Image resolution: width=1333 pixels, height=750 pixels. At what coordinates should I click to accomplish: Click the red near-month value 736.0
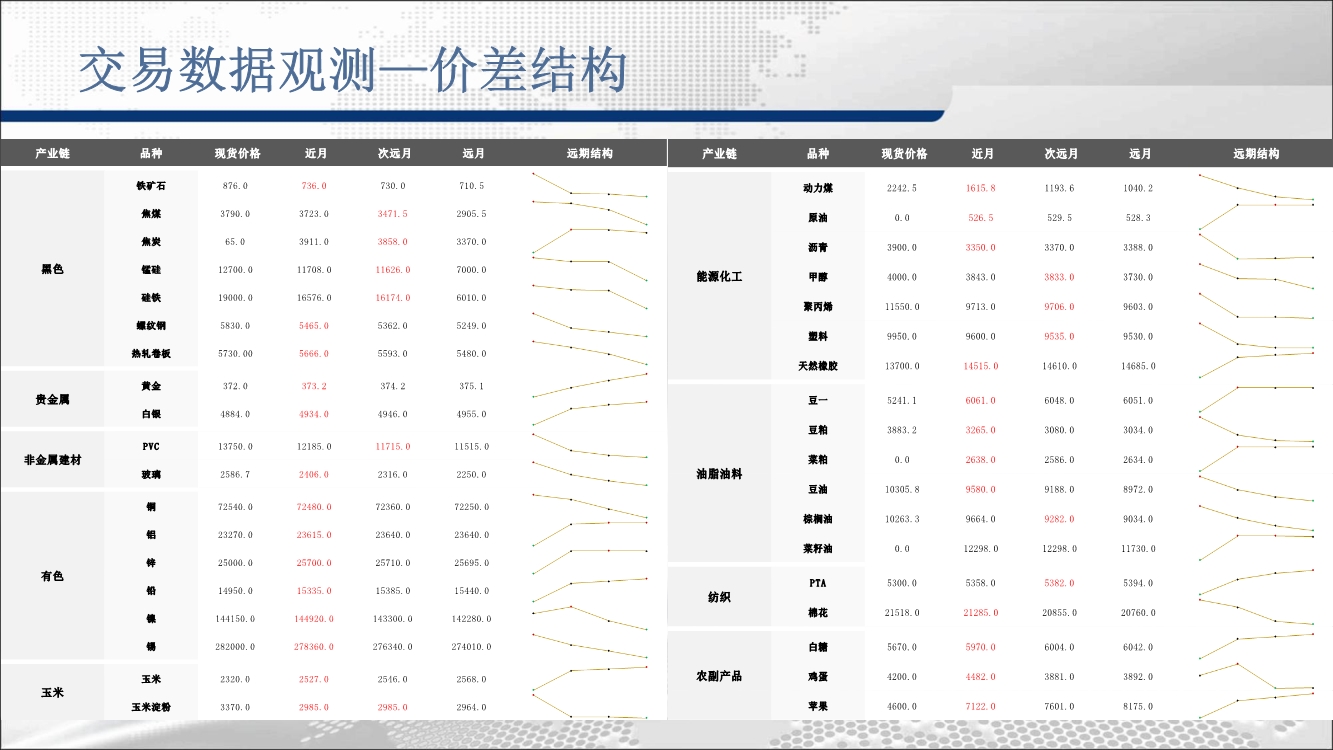314,186
